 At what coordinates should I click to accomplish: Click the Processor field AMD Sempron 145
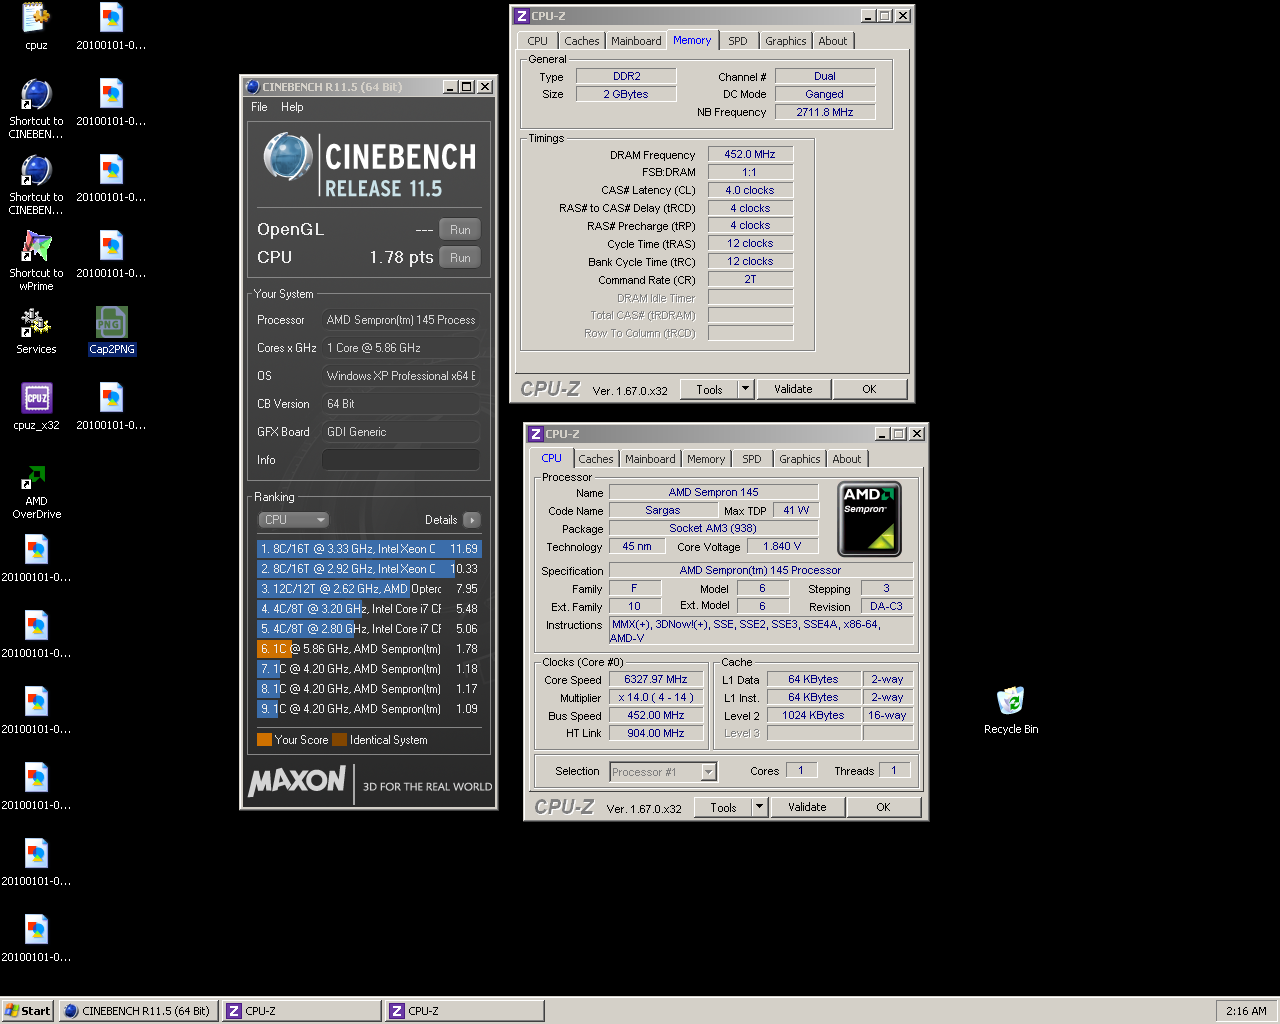(x=400, y=320)
